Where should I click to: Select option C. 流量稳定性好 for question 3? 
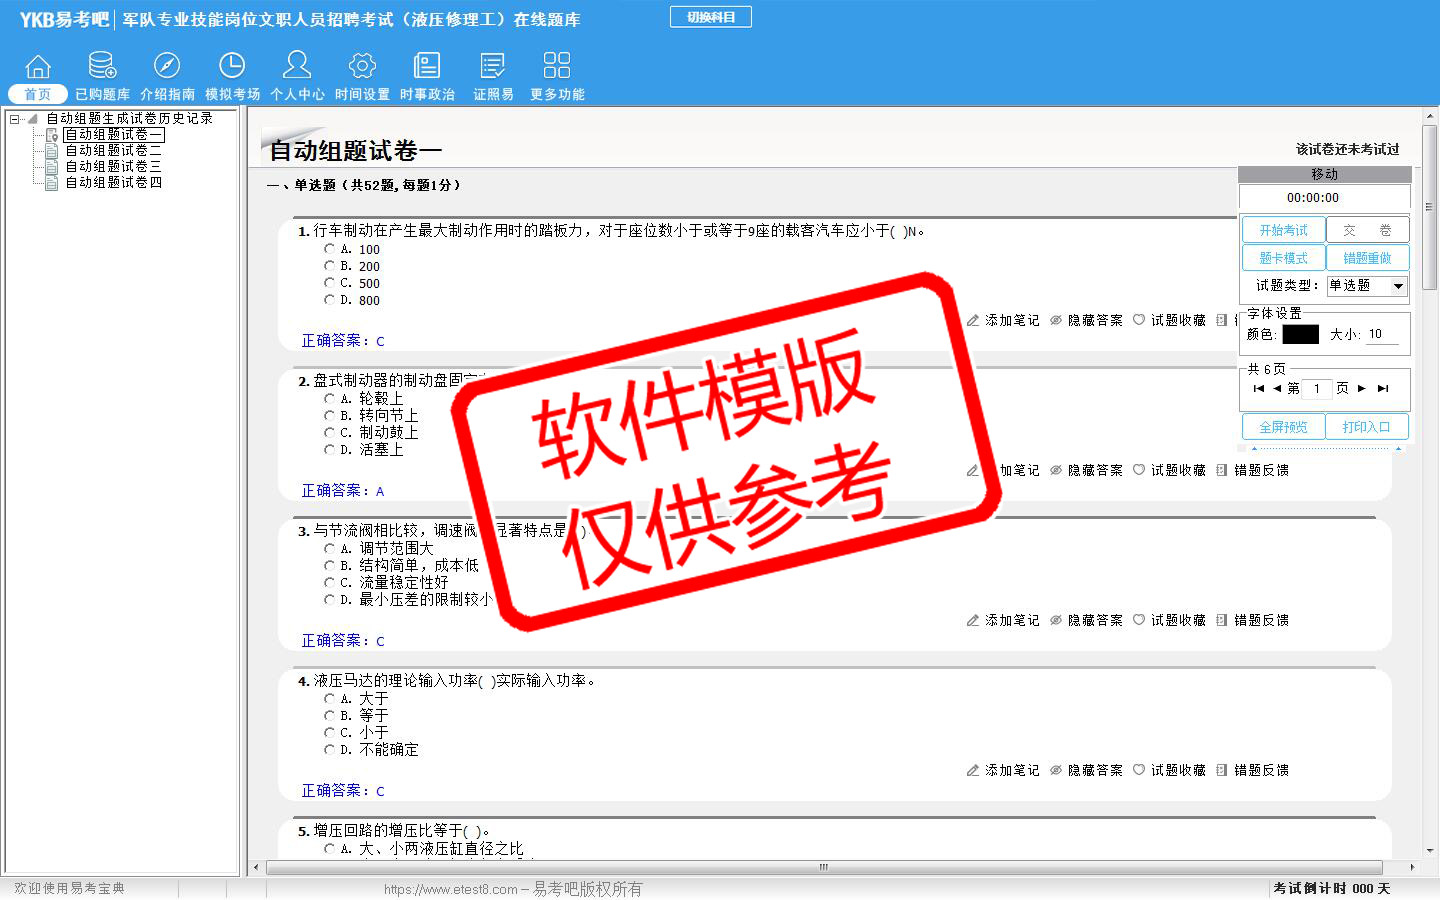tap(329, 582)
